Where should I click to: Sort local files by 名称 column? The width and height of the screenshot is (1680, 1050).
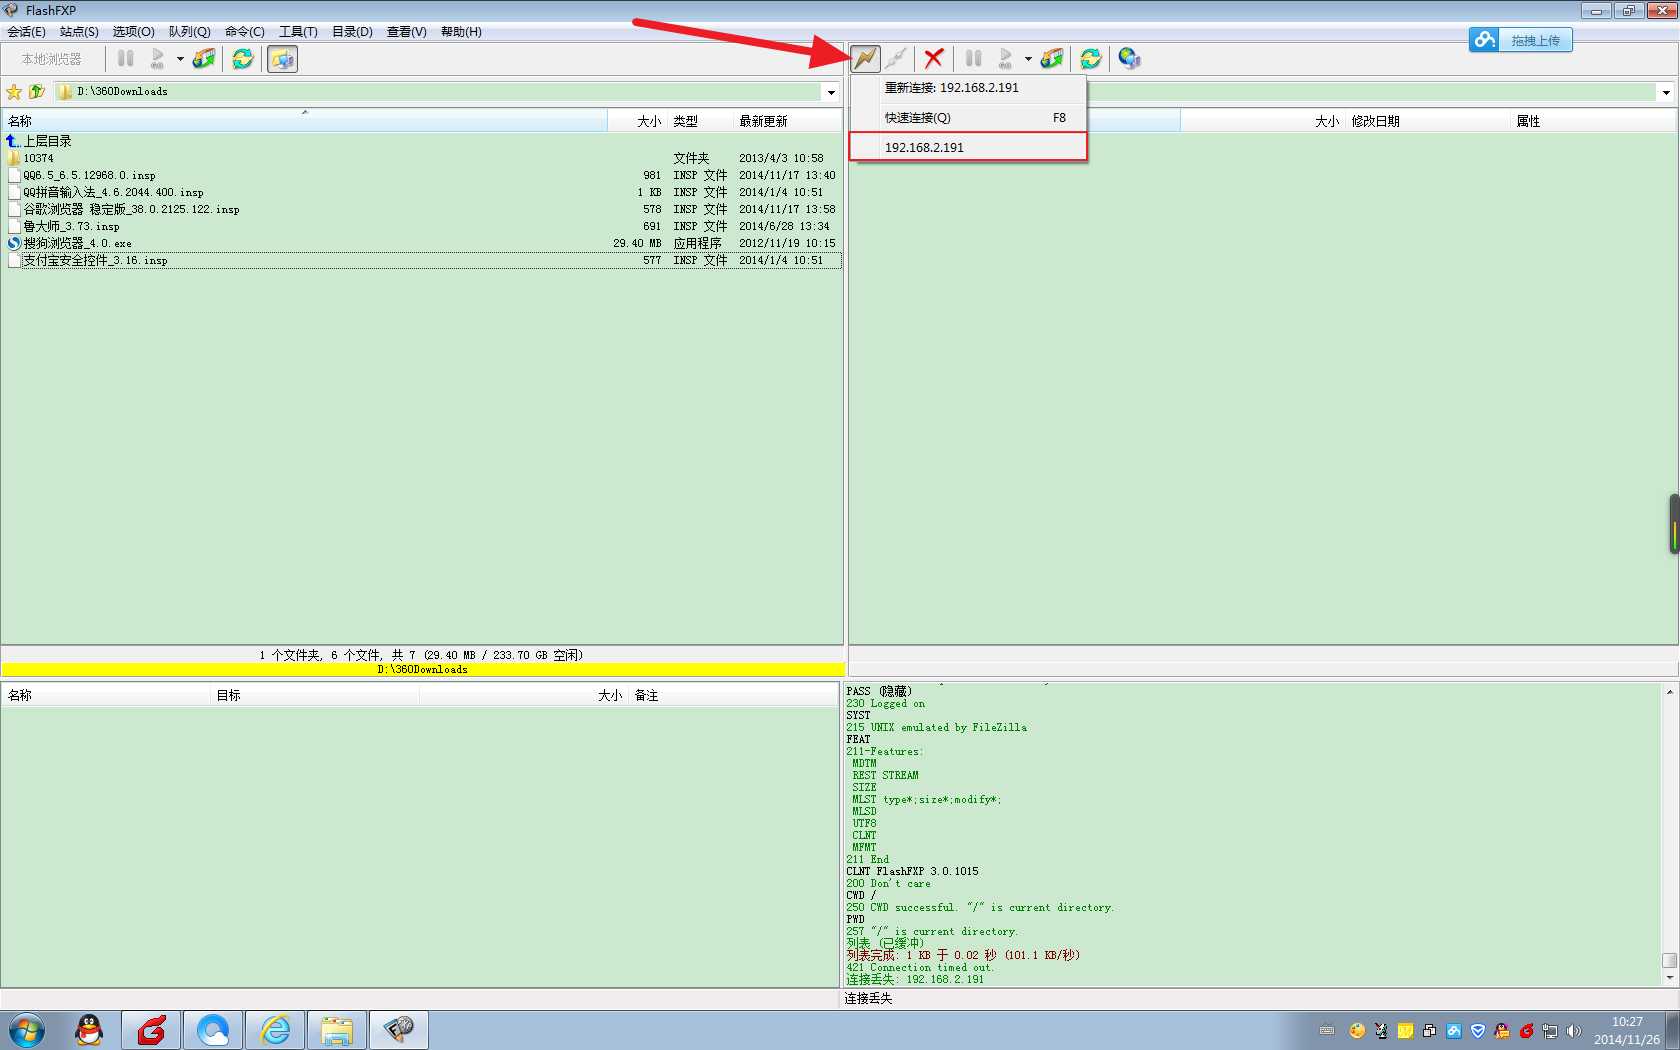point(304,121)
